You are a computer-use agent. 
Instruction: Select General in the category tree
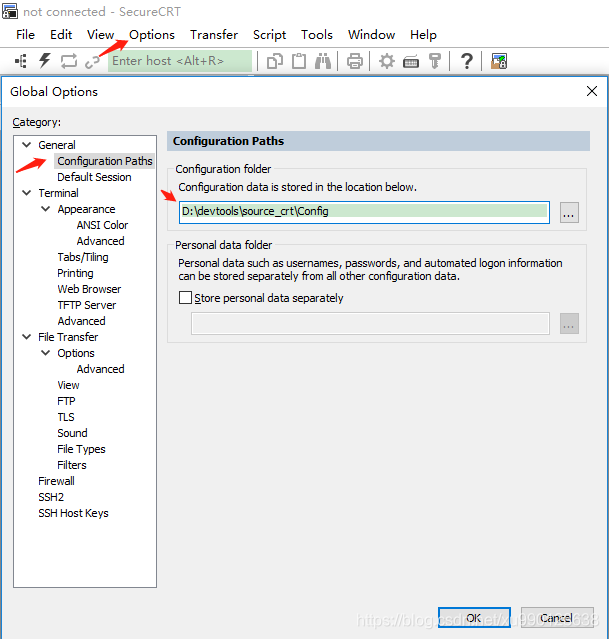57,145
